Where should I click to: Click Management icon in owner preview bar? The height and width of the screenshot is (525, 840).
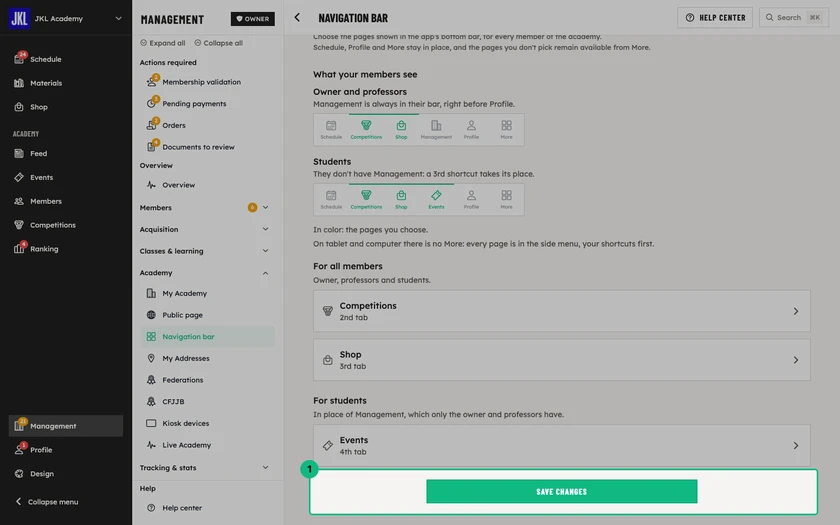(436, 125)
